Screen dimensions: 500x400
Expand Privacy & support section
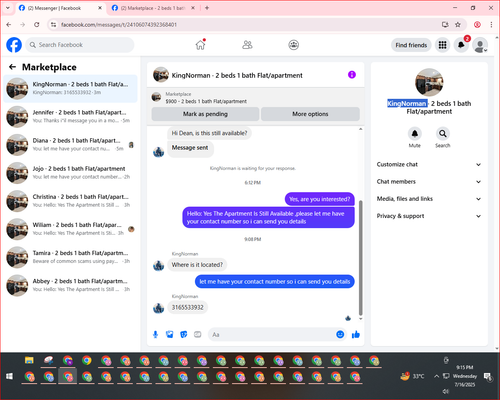429,216
